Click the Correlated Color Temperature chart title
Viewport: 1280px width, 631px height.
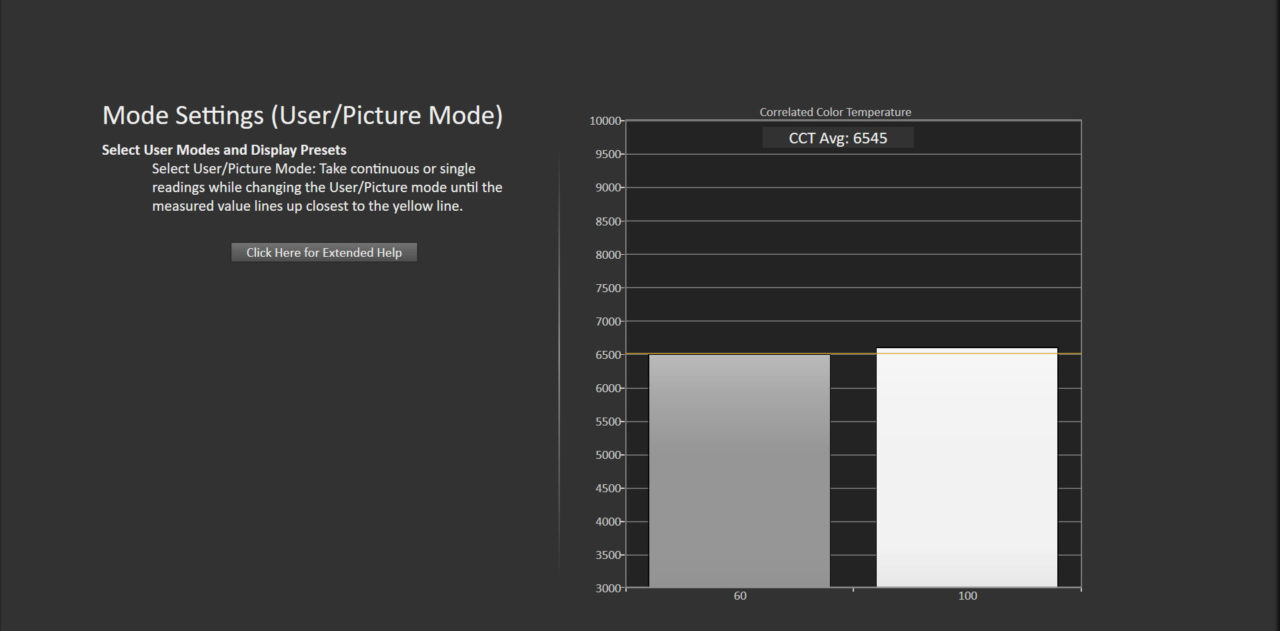coord(835,112)
